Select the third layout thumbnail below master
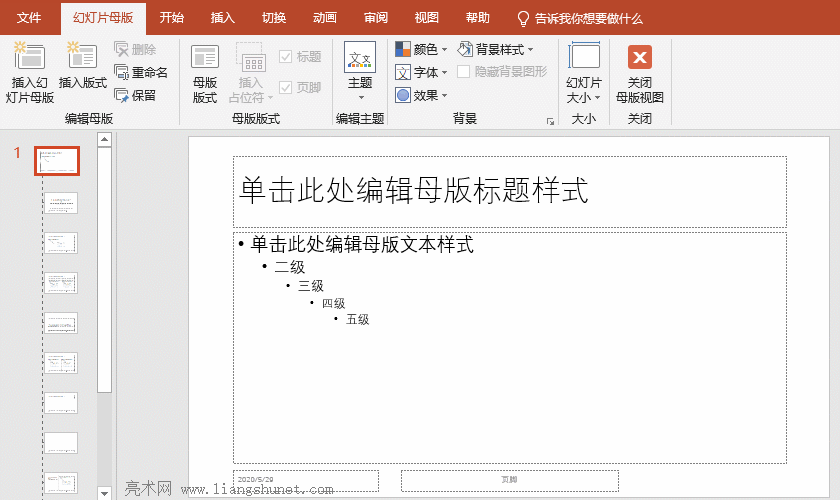The image size is (840, 500). (61, 283)
